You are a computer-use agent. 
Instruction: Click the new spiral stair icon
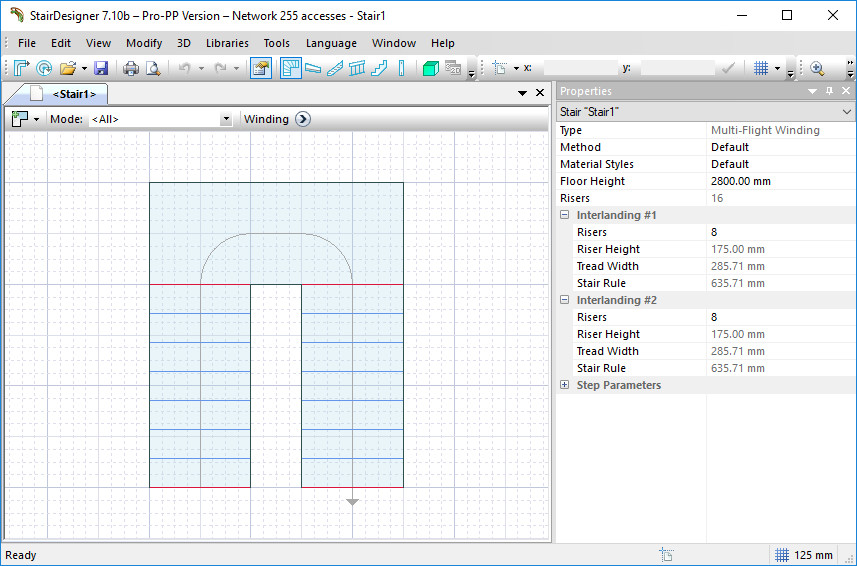point(44,68)
